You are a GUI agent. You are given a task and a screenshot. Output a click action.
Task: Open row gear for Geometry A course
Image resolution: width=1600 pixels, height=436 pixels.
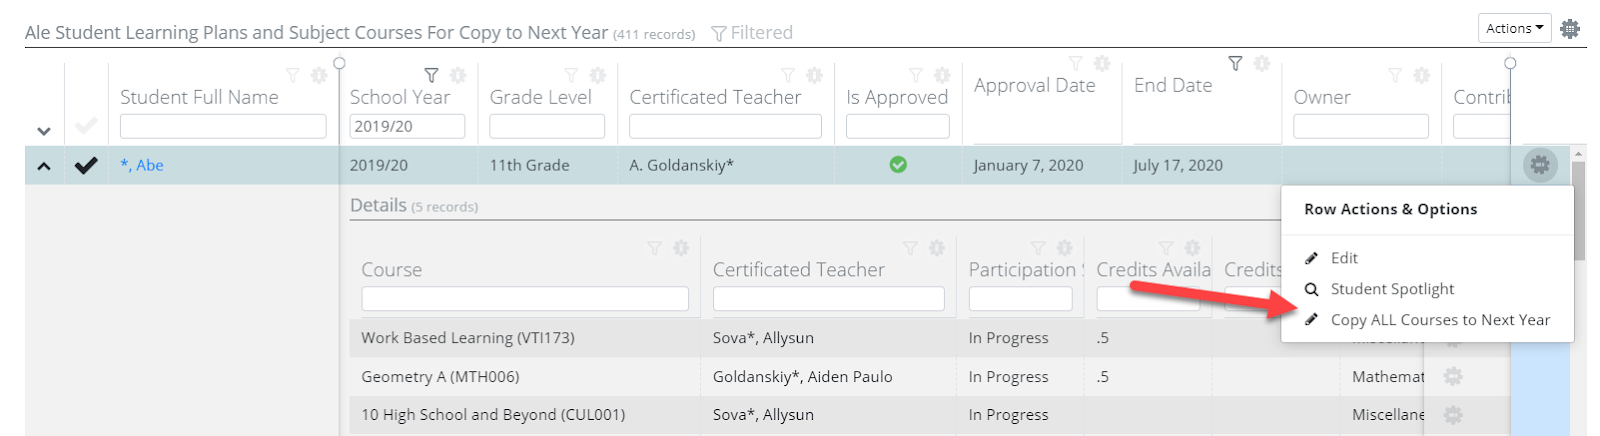point(1453,376)
